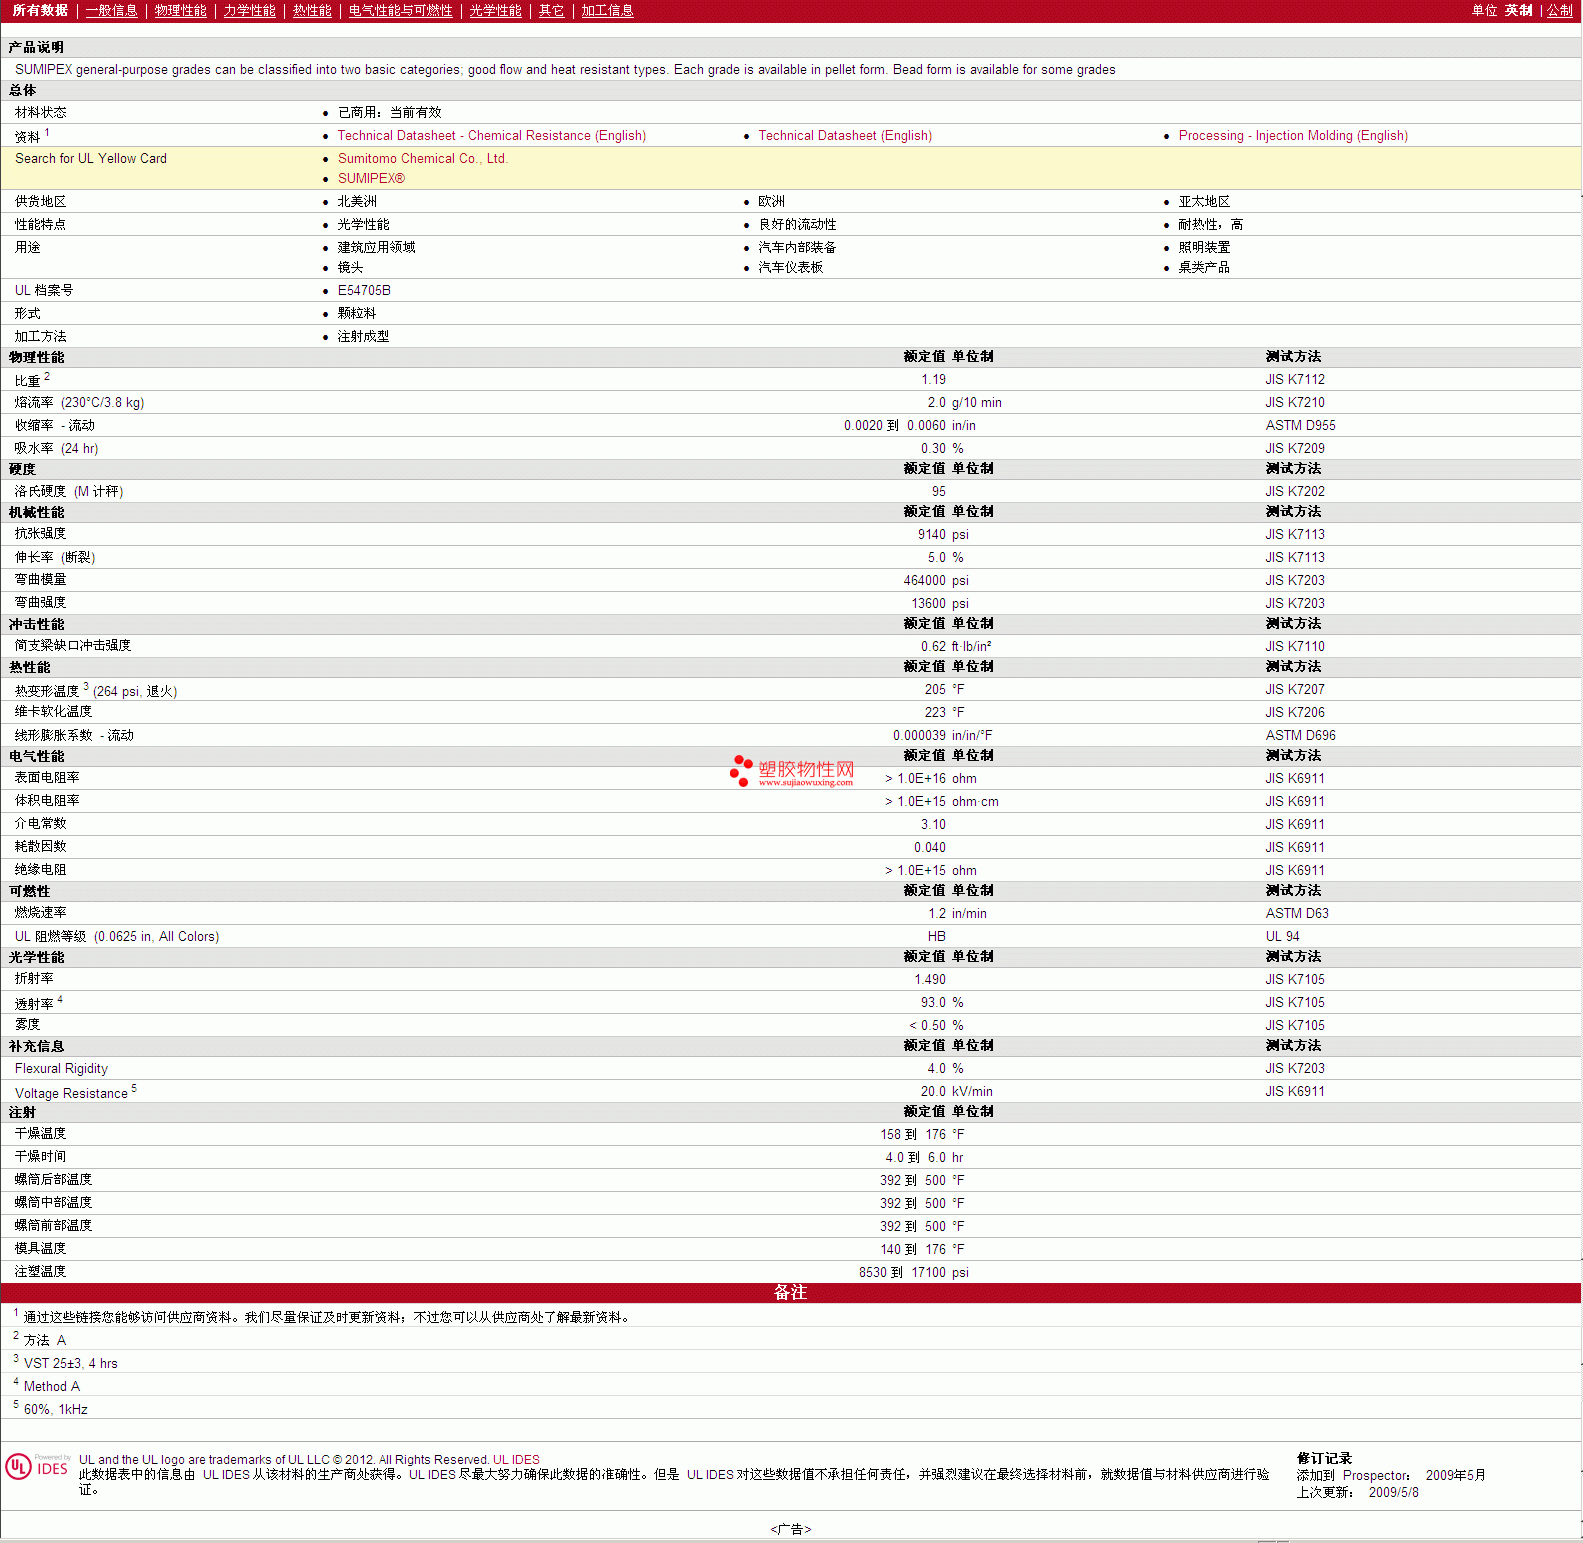Viewport: 1583px width, 1543px height.
Task: Click footnote 3 VST 25±3, 4 hrs
Action: coord(69,1364)
